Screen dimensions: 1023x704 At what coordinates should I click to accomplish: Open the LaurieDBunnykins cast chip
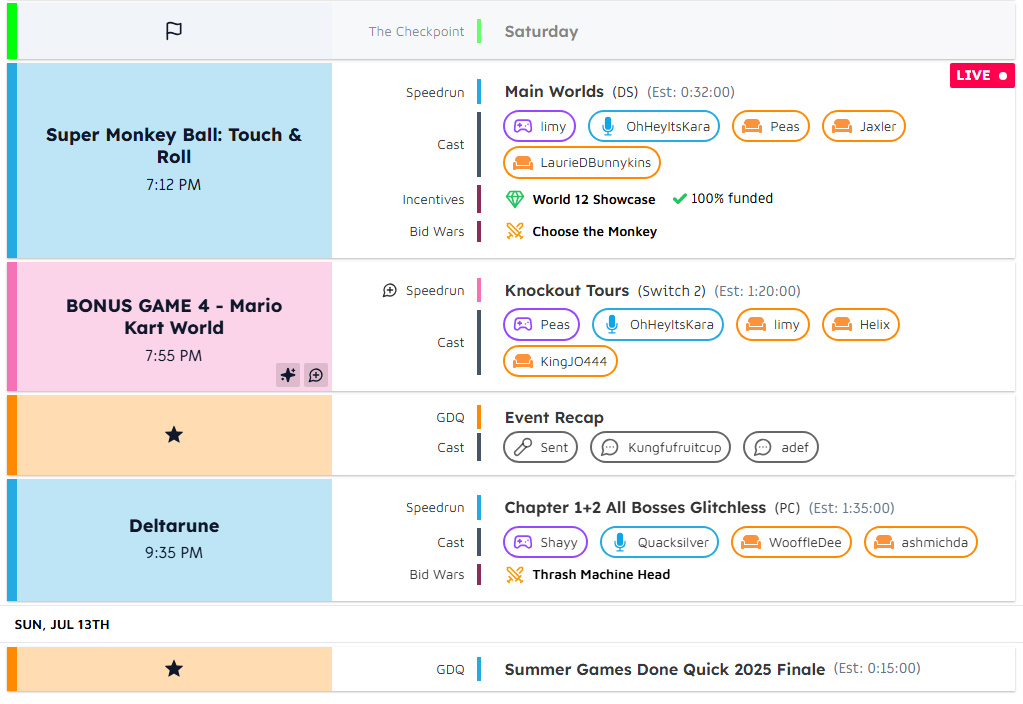(x=582, y=162)
